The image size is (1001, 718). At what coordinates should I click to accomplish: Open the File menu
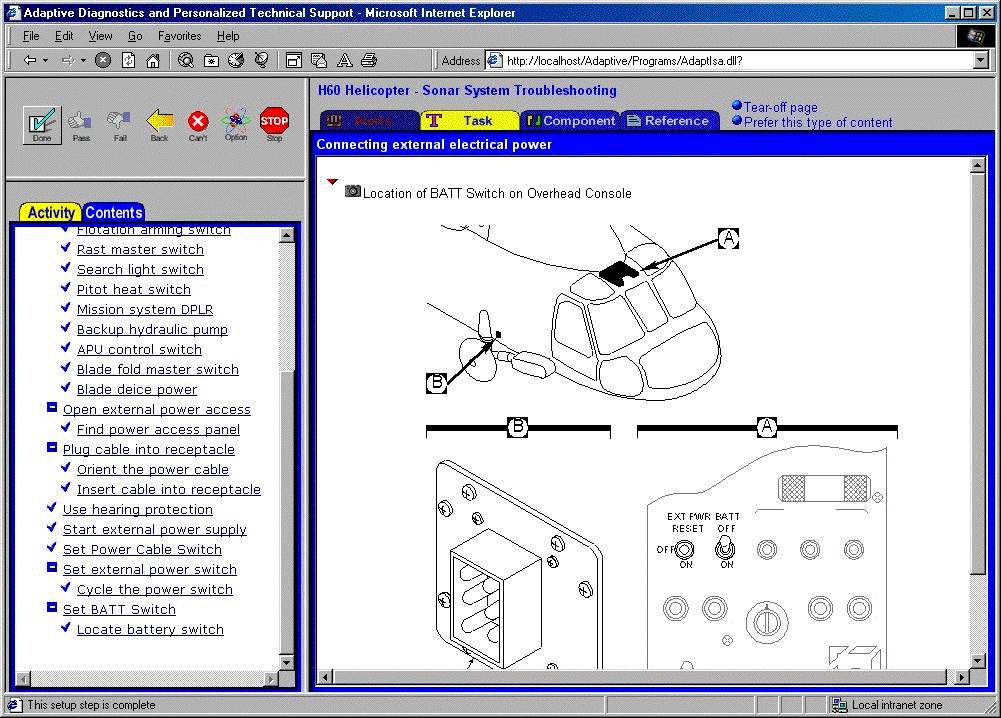coord(31,36)
